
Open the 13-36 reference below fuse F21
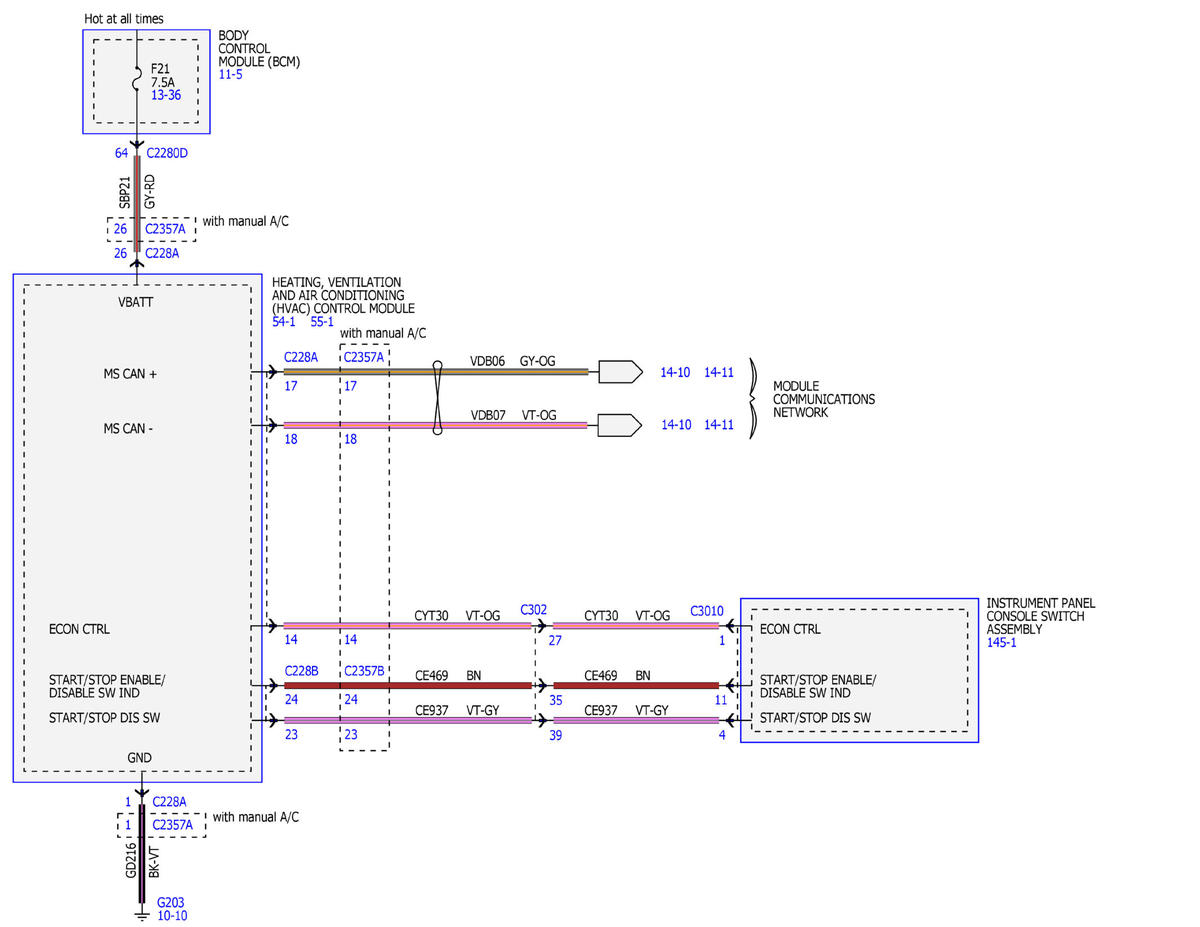(x=166, y=95)
